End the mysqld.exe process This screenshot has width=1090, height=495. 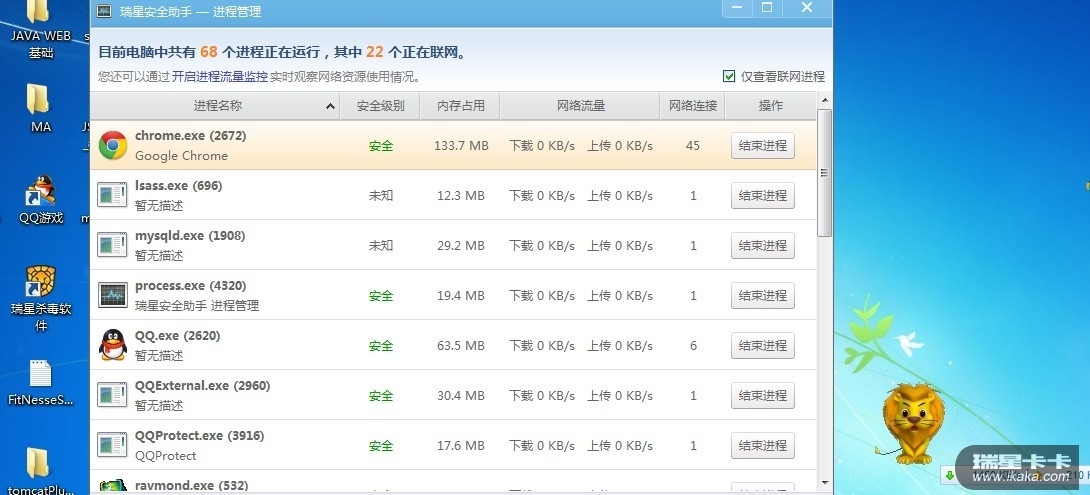click(x=762, y=246)
